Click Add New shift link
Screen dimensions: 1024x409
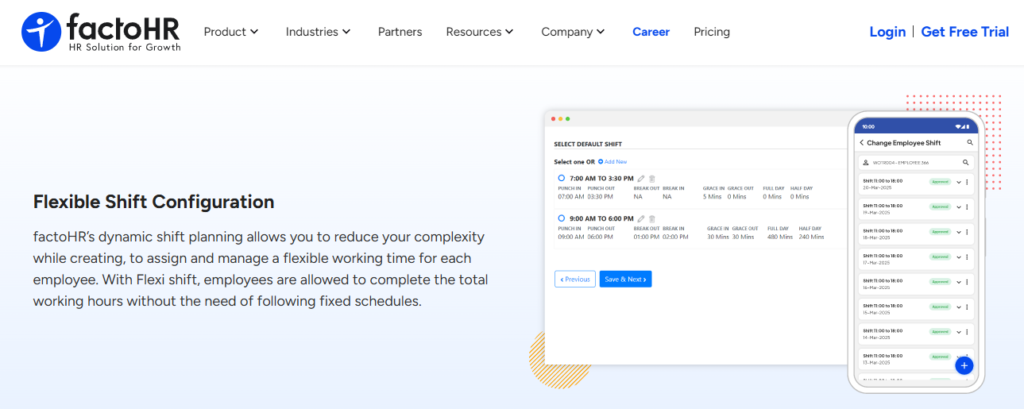point(613,161)
